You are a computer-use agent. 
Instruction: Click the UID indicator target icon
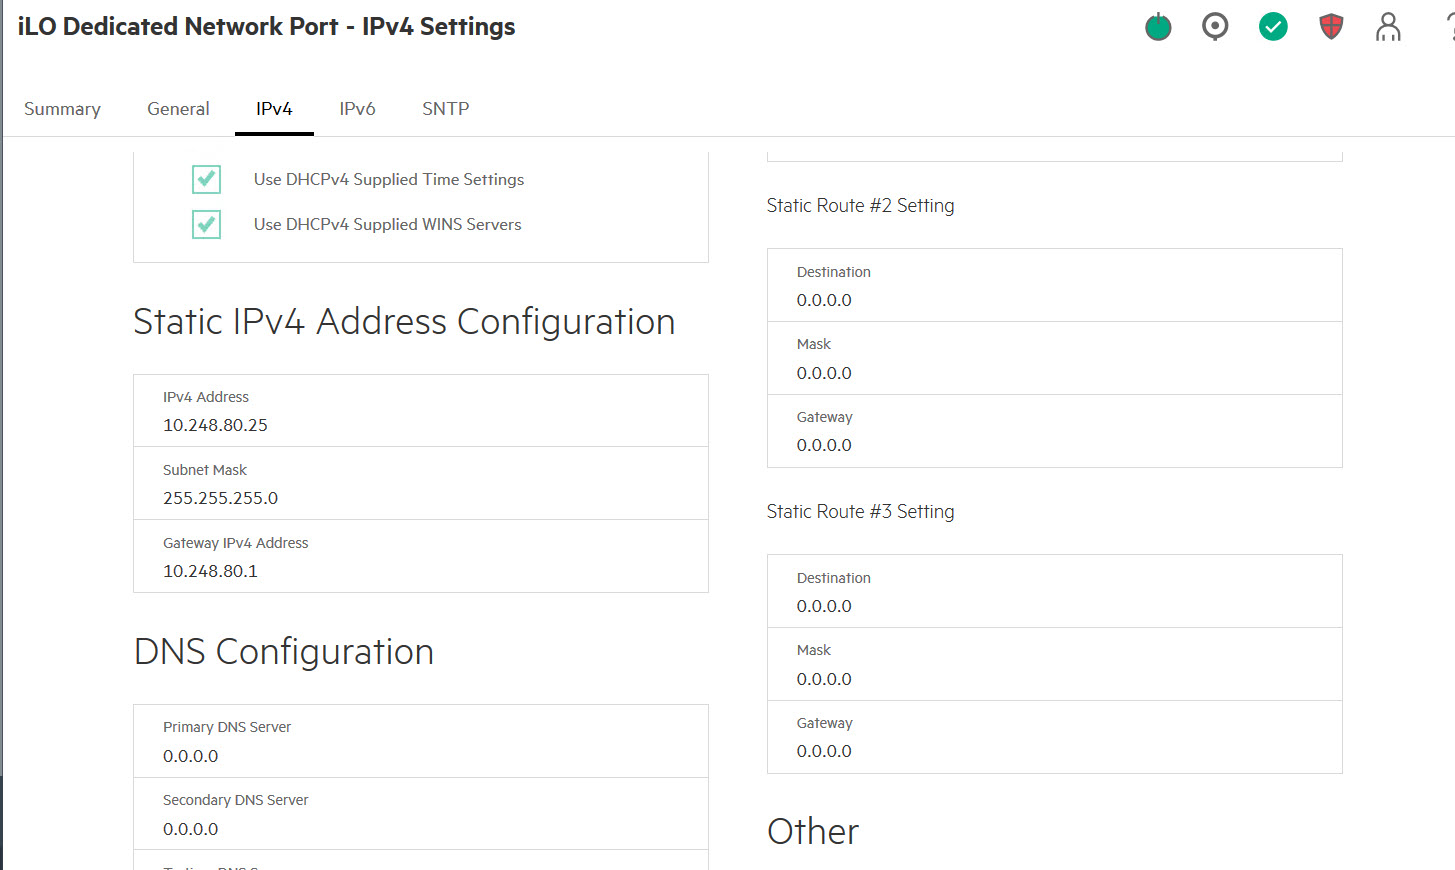(x=1215, y=27)
